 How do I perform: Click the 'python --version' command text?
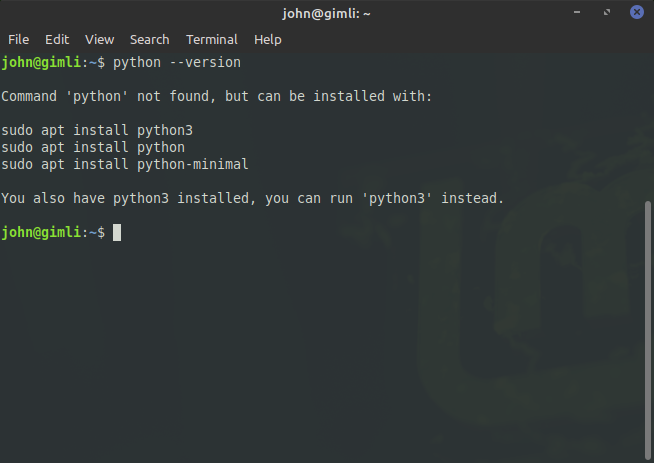[x=177, y=63]
